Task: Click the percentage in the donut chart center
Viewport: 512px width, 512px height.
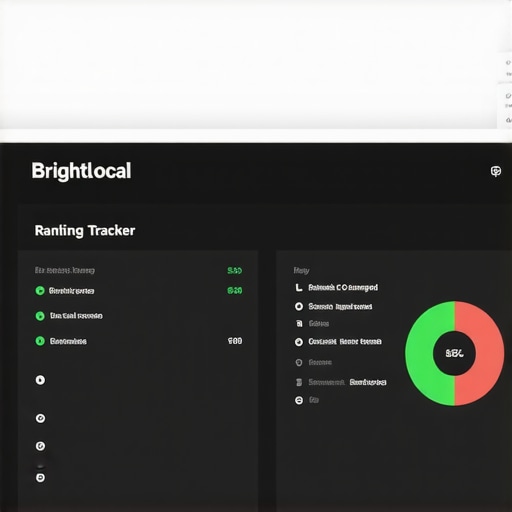Action: [x=455, y=353]
